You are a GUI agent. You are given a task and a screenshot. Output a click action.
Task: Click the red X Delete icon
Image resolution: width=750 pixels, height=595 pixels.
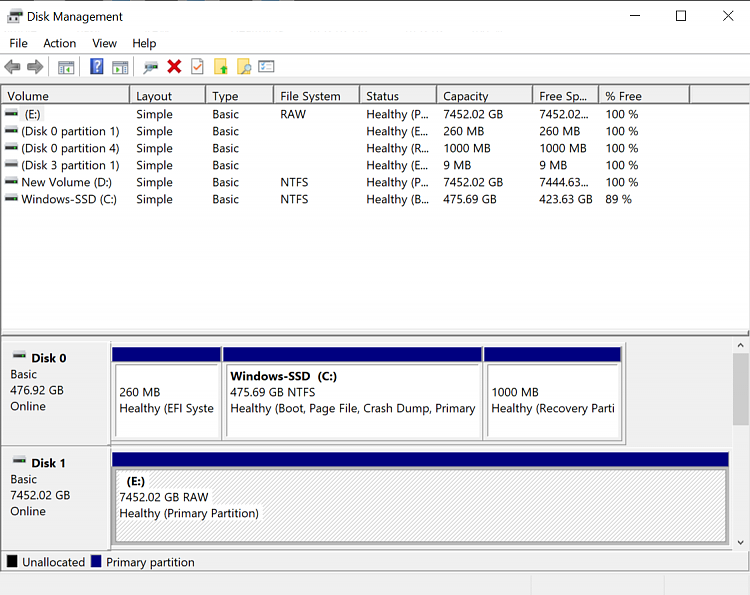click(x=174, y=66)
